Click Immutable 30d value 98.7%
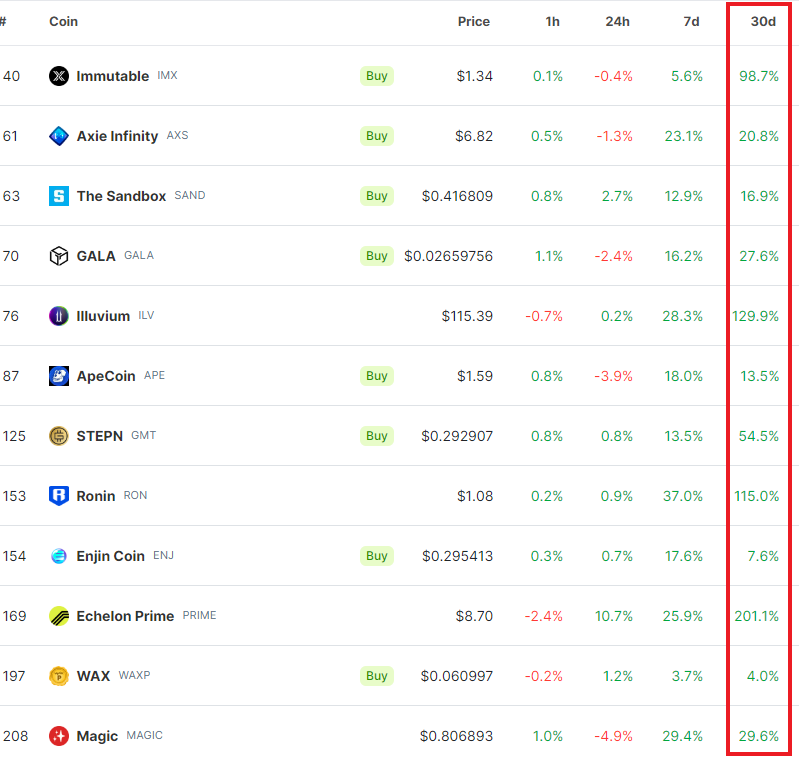This screenshot has height=762, width=799. (x=759, y=76)
